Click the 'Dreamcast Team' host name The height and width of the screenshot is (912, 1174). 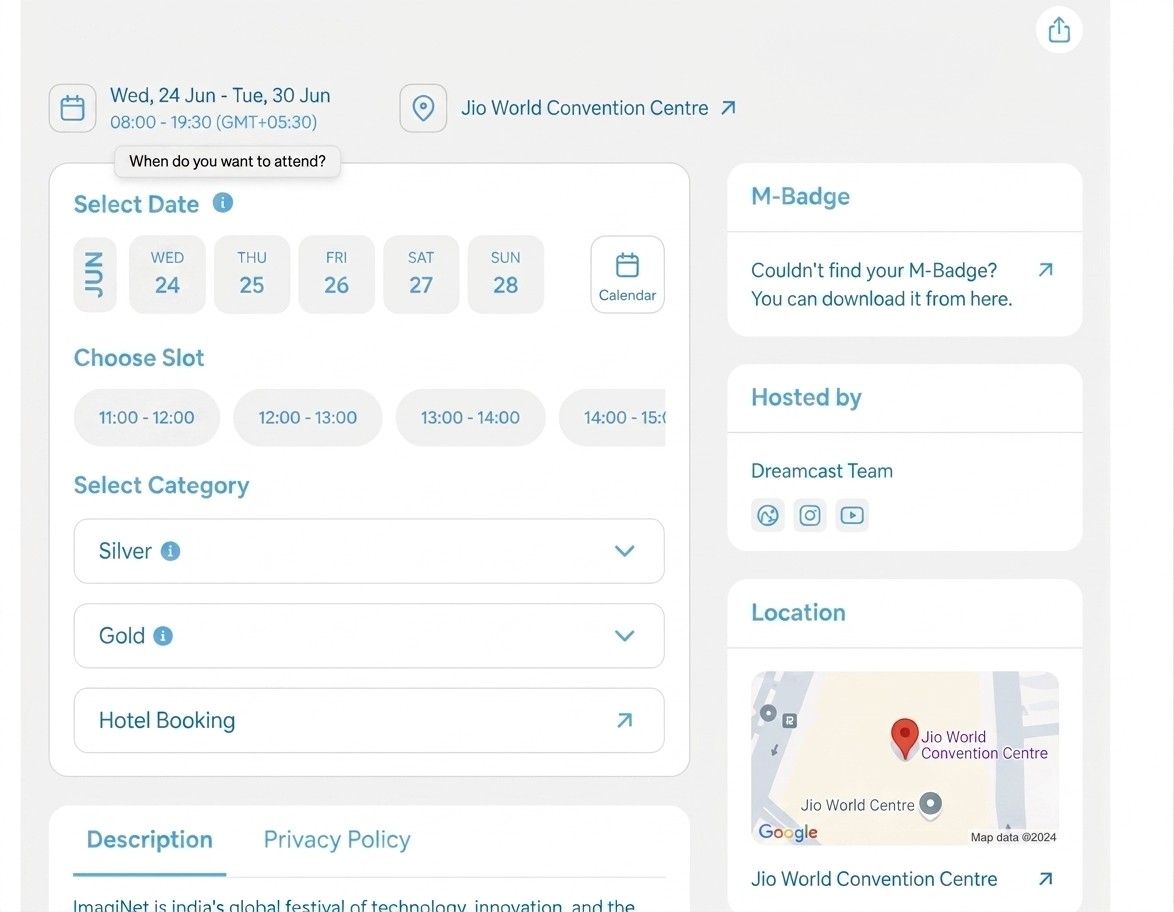[822, 471]
